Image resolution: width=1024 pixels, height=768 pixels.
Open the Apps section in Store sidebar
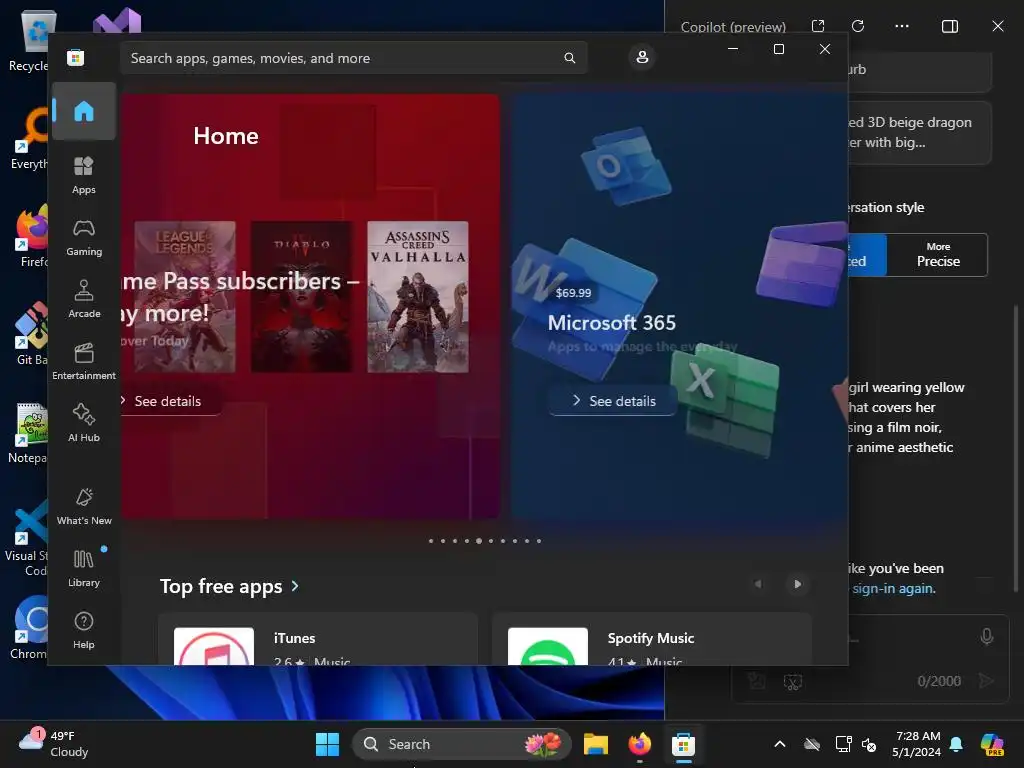click(x=84, y=176)
